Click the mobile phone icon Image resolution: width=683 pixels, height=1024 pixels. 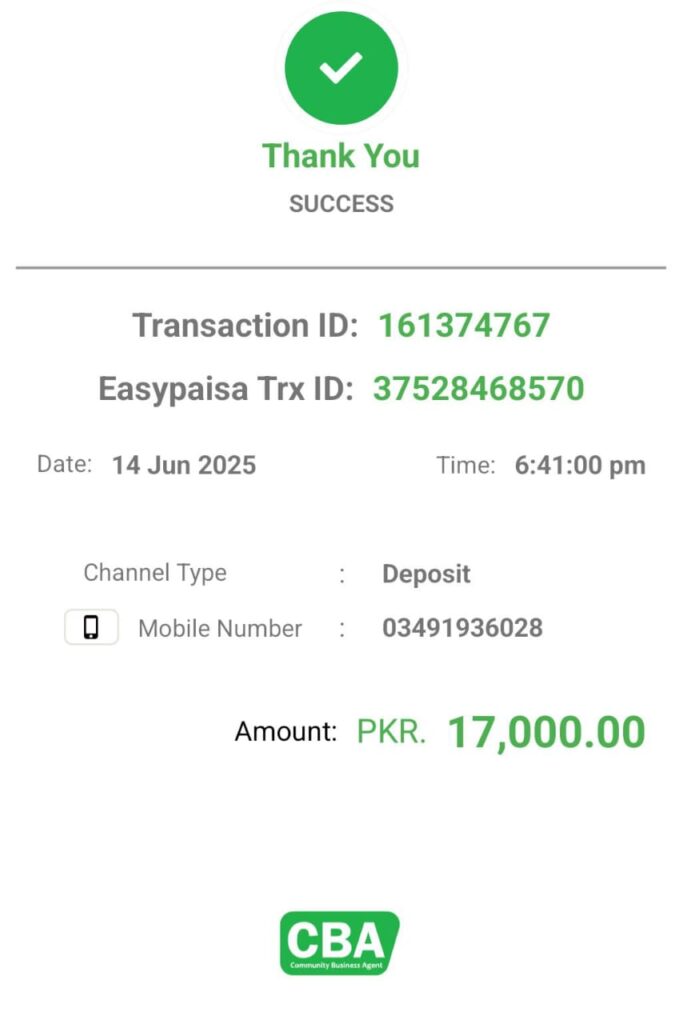91,627
